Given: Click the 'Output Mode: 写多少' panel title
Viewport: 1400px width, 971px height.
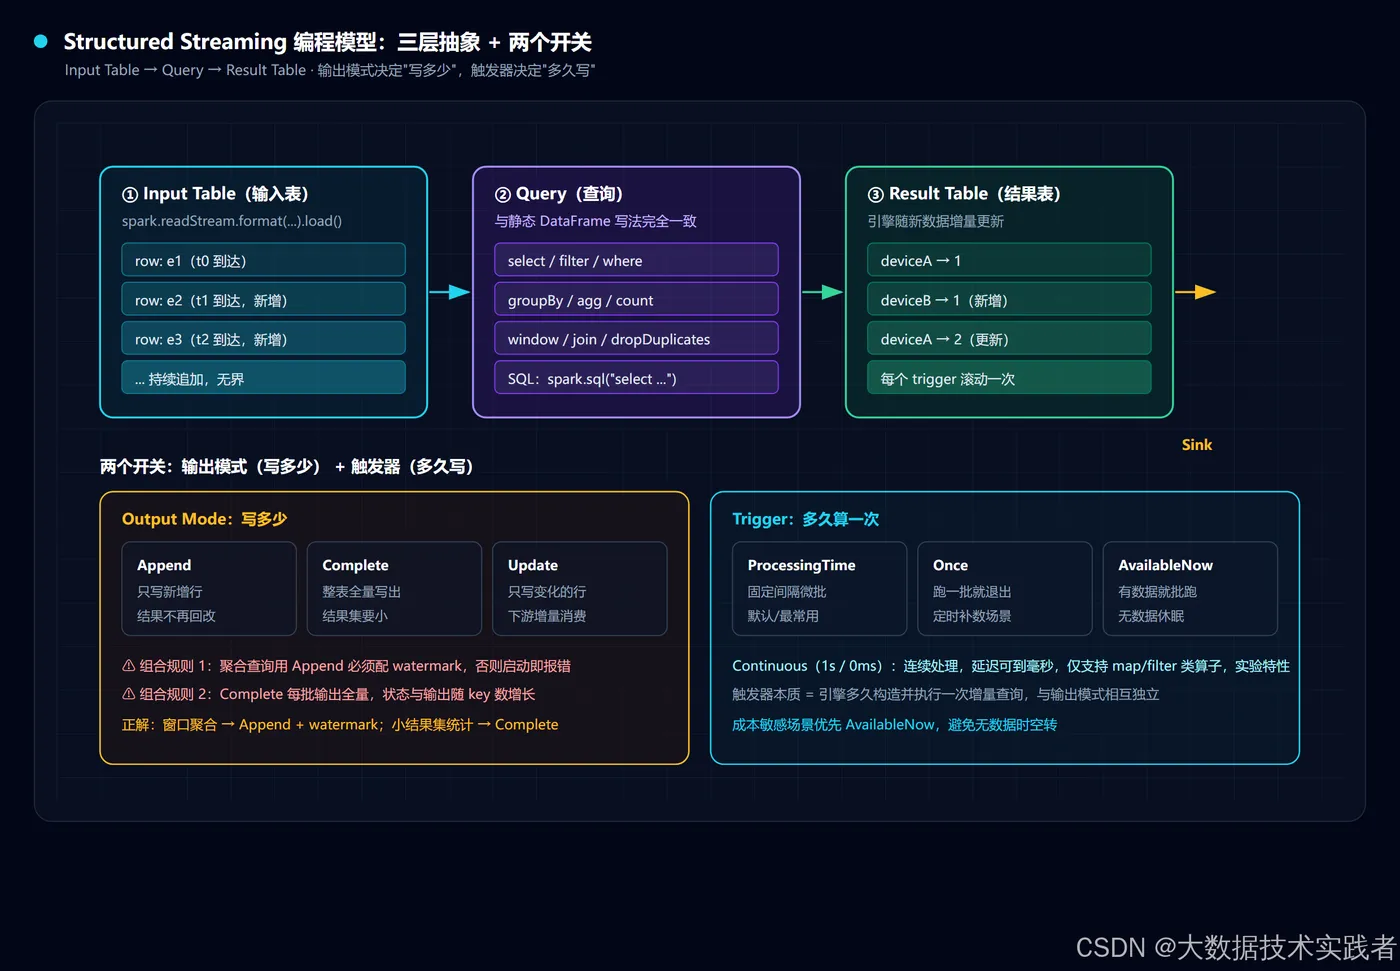Looking at the screenshot, I should pos(204,519).
